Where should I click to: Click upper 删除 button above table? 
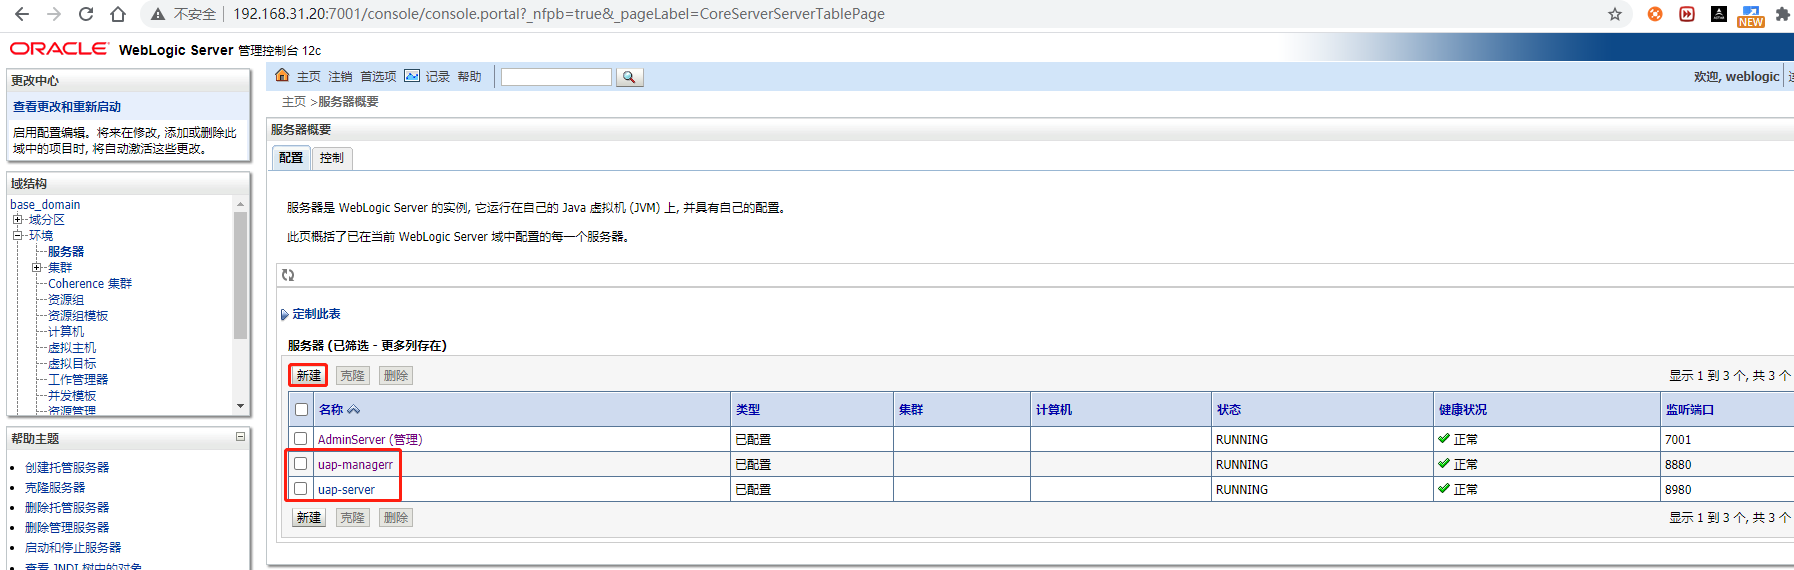coord(396,376)
